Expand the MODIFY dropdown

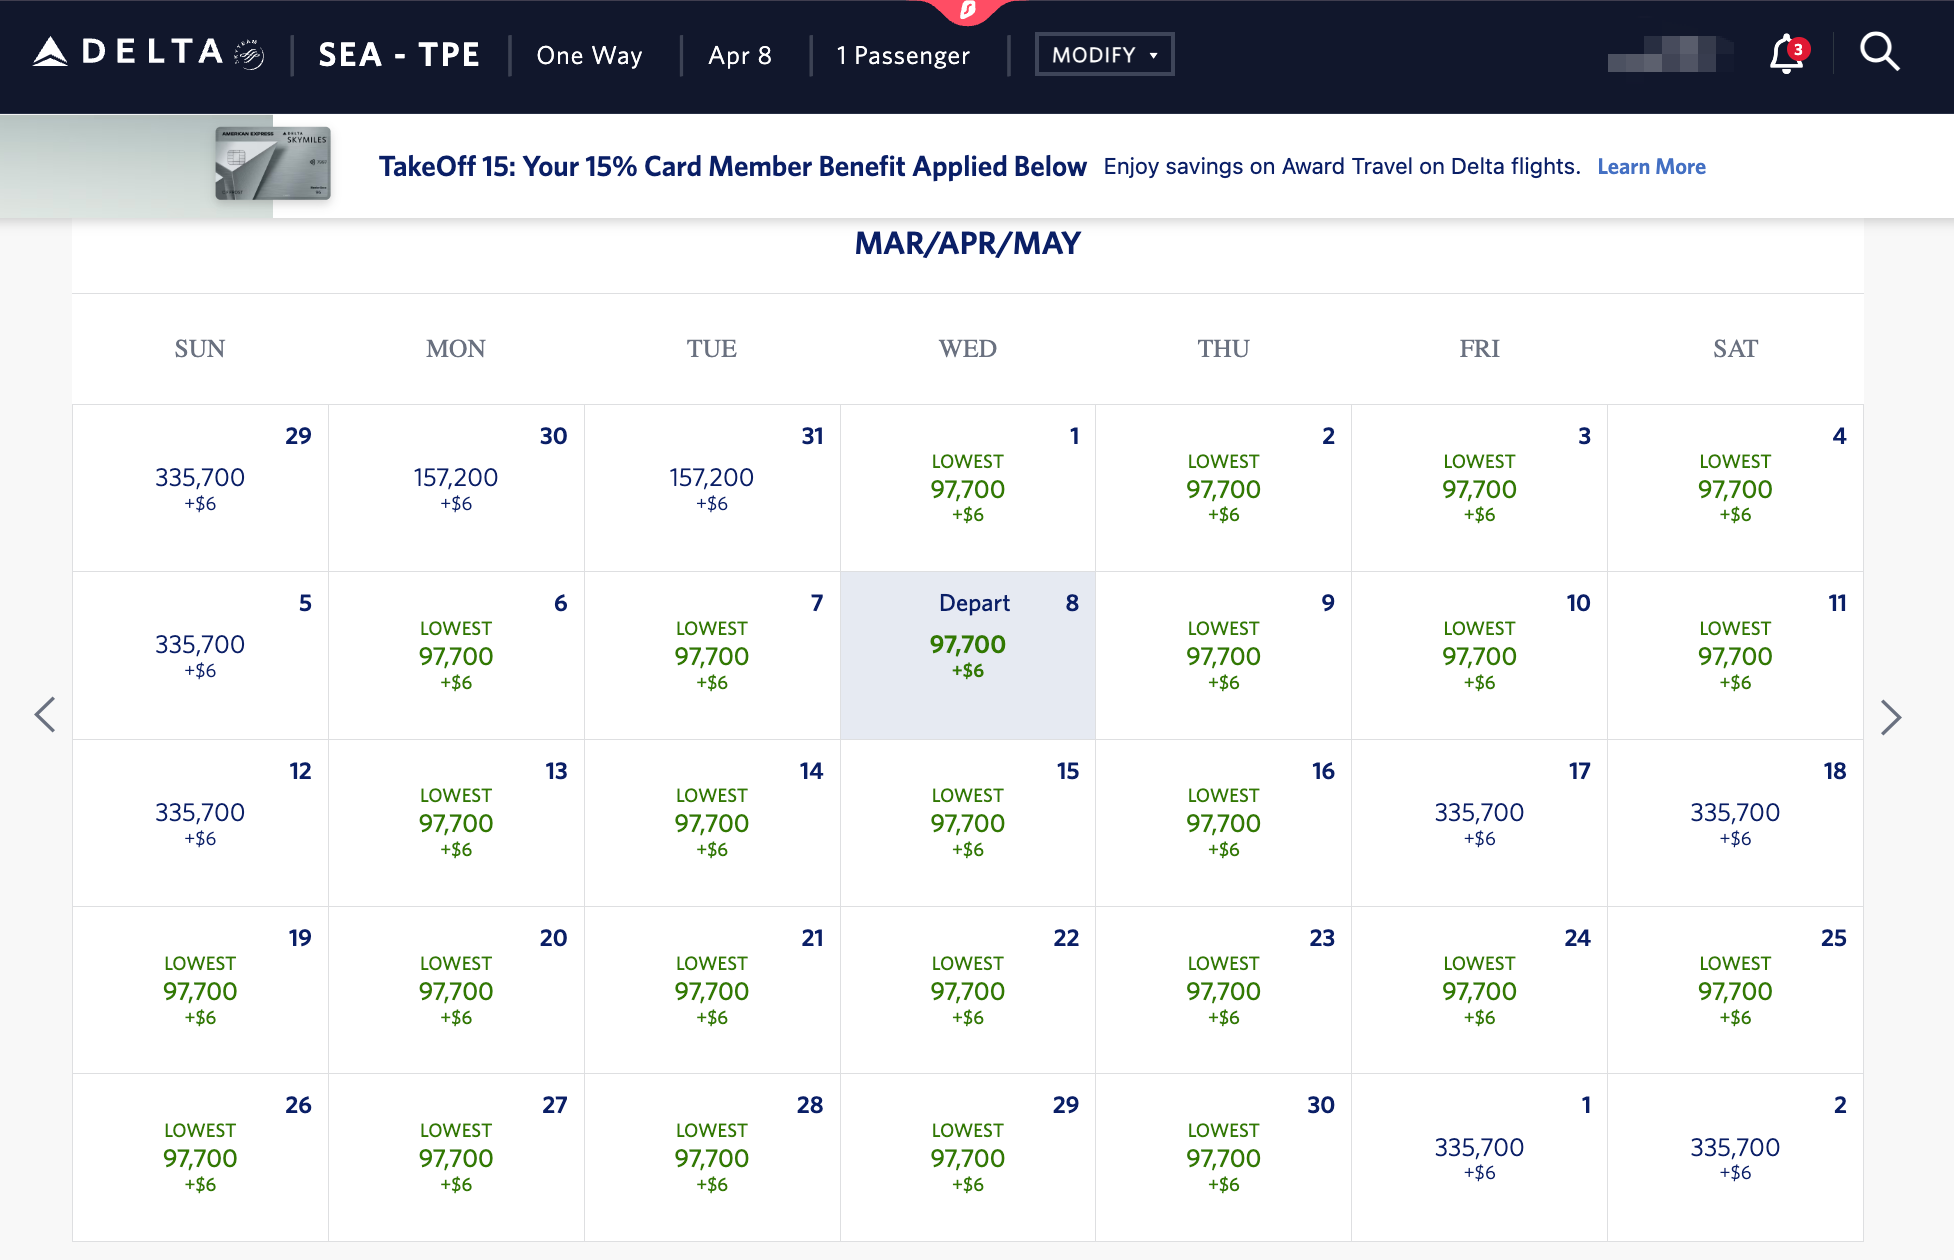[1104, 55]
